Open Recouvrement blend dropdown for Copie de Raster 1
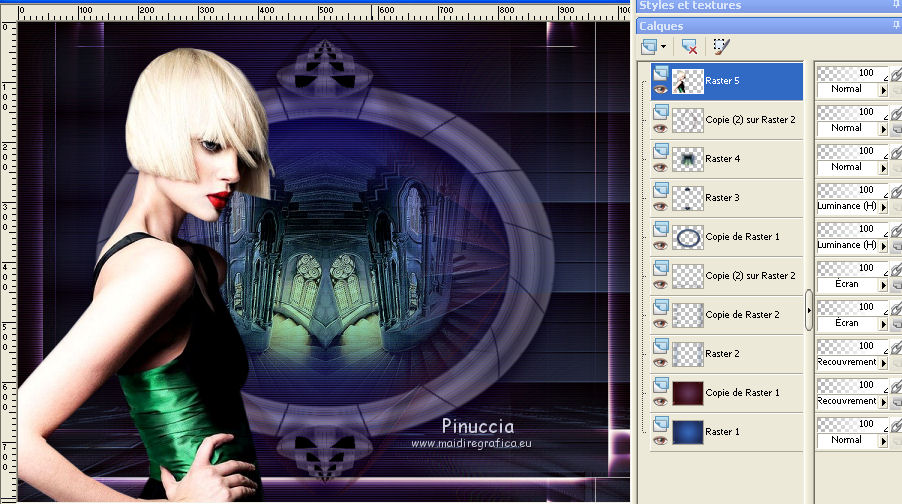Image resolution: width=902 pixels, height=504 pixels. [884, 402]
